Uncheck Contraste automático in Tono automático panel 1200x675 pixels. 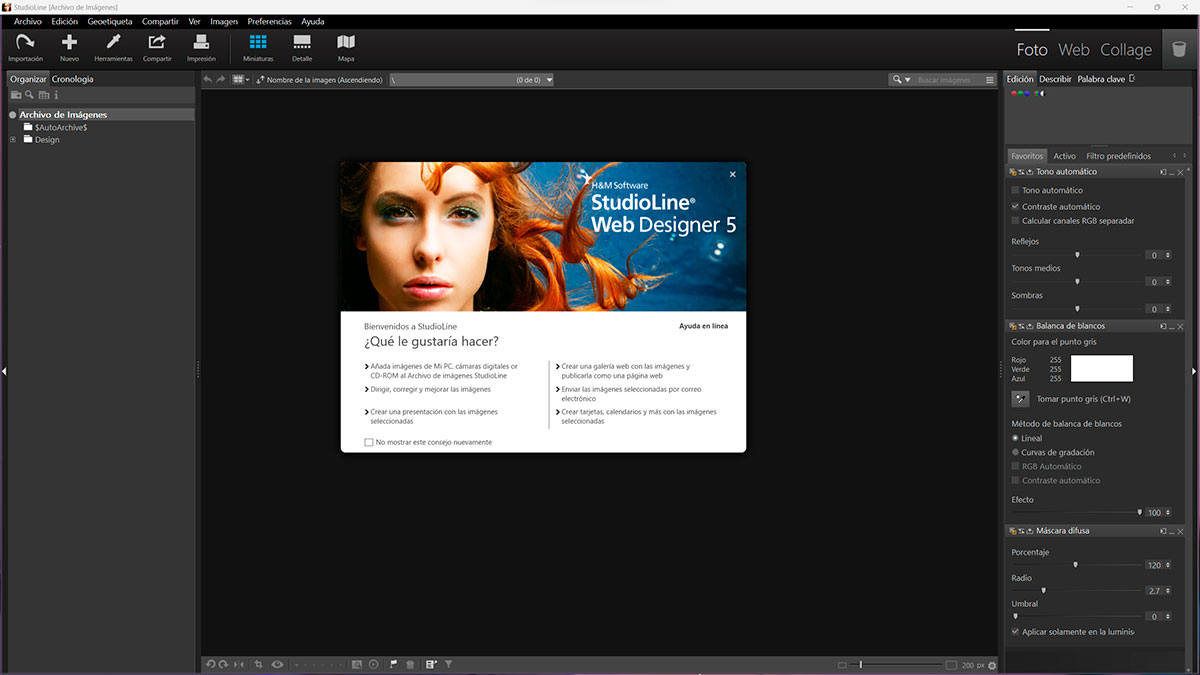coord(1016,206)
